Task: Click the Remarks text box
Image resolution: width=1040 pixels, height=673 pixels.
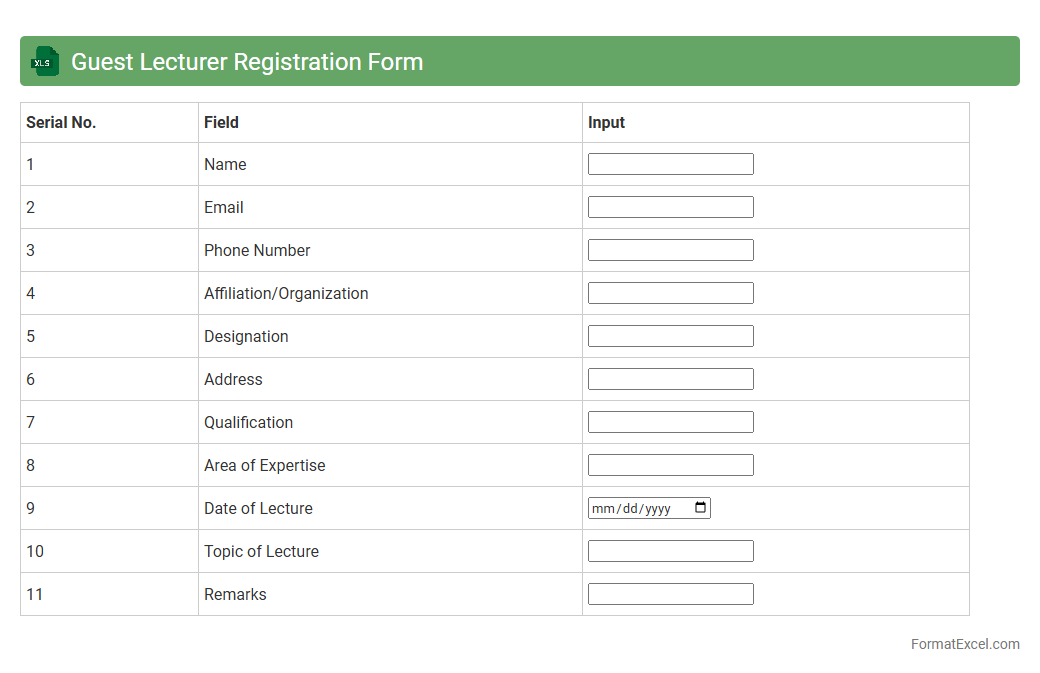Action: (670, 594)
